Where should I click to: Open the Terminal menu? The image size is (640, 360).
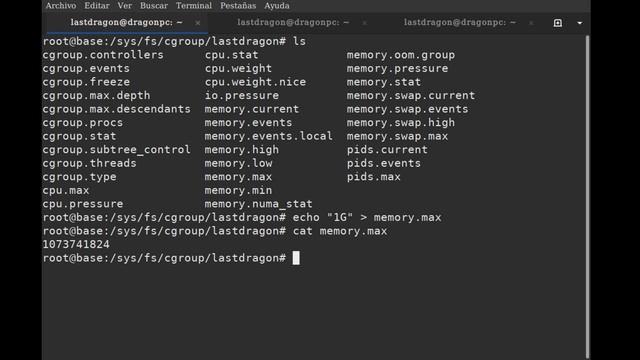[x=194, y=6]
